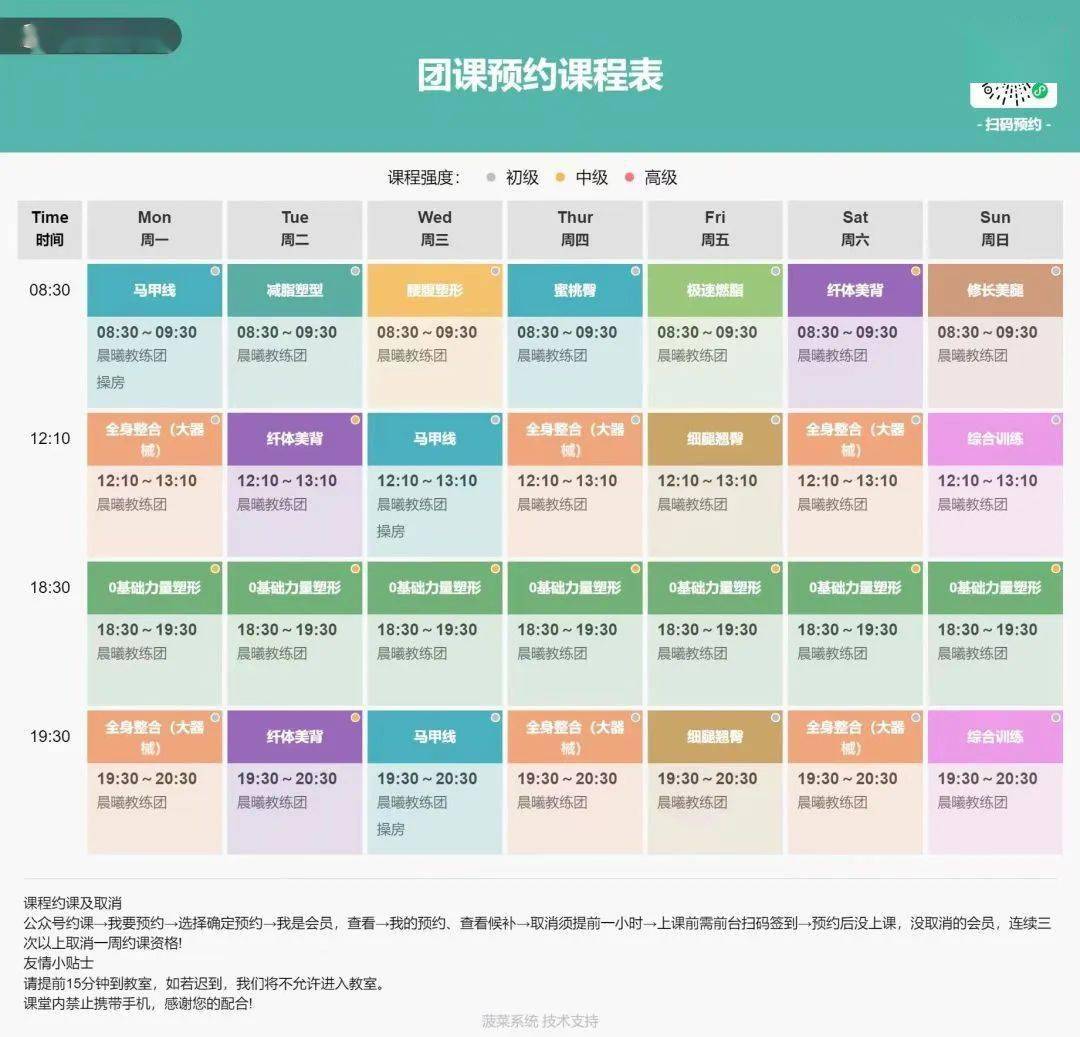Click the 课程约课及取消 heading
Image resolution: width=1080 pixels, height=1037 pixels.
72,903
